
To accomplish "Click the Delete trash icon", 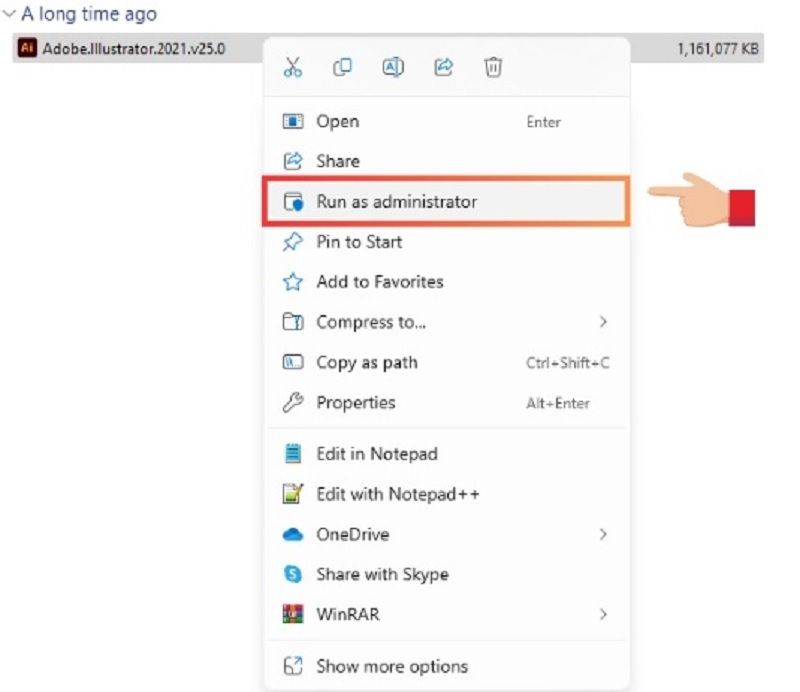I will [493, 68].
